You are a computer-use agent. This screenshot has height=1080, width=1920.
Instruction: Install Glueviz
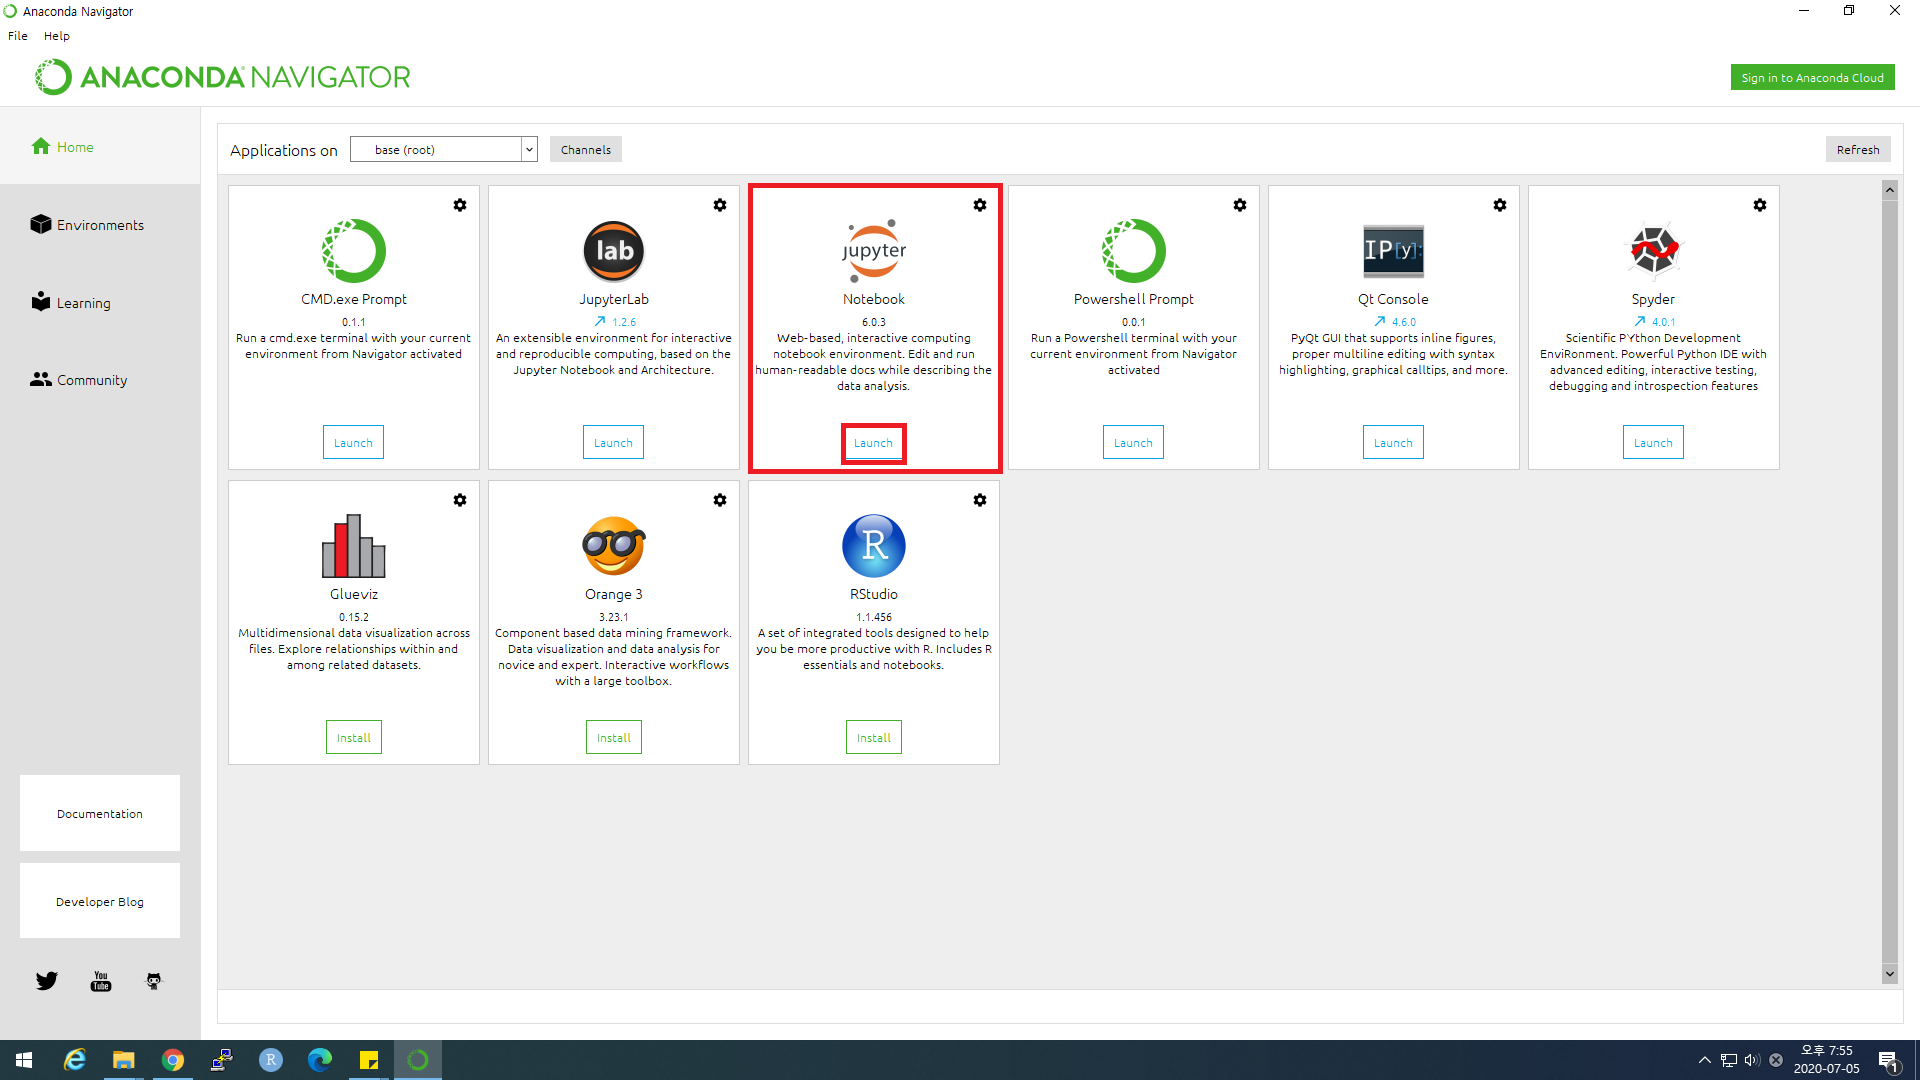coord(354,738)
